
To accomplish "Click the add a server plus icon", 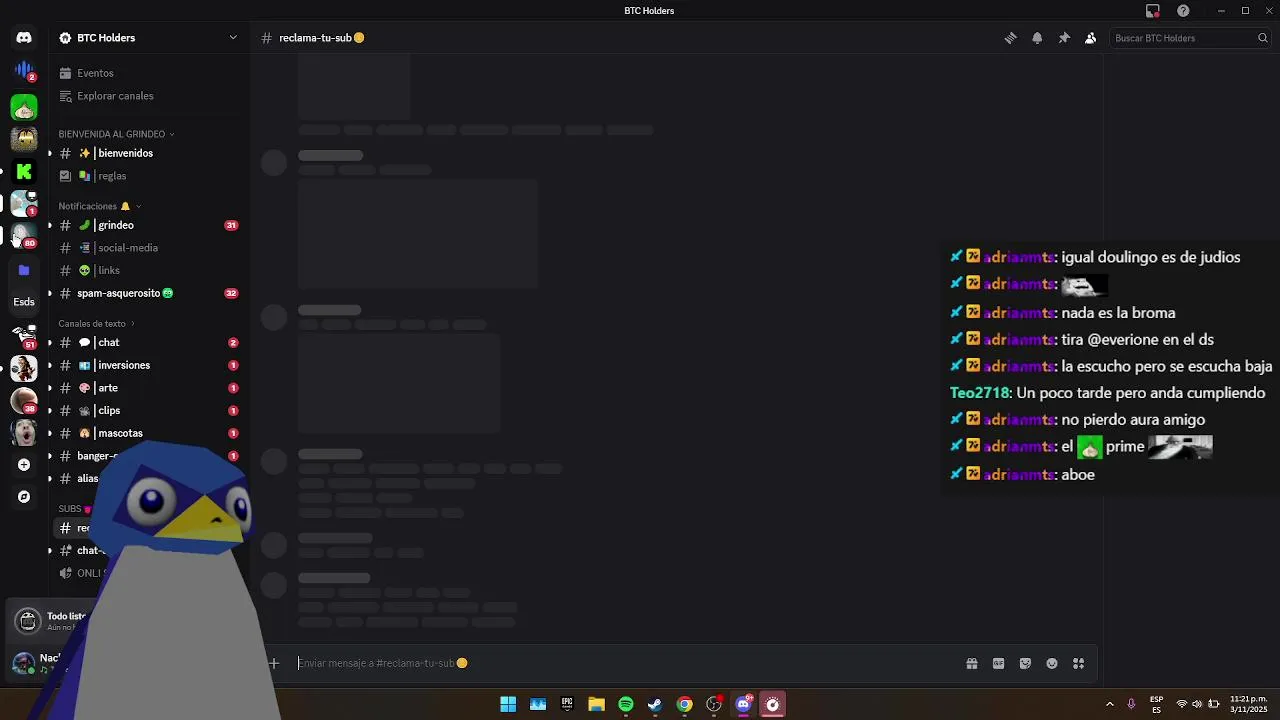I will click(24, 465).
